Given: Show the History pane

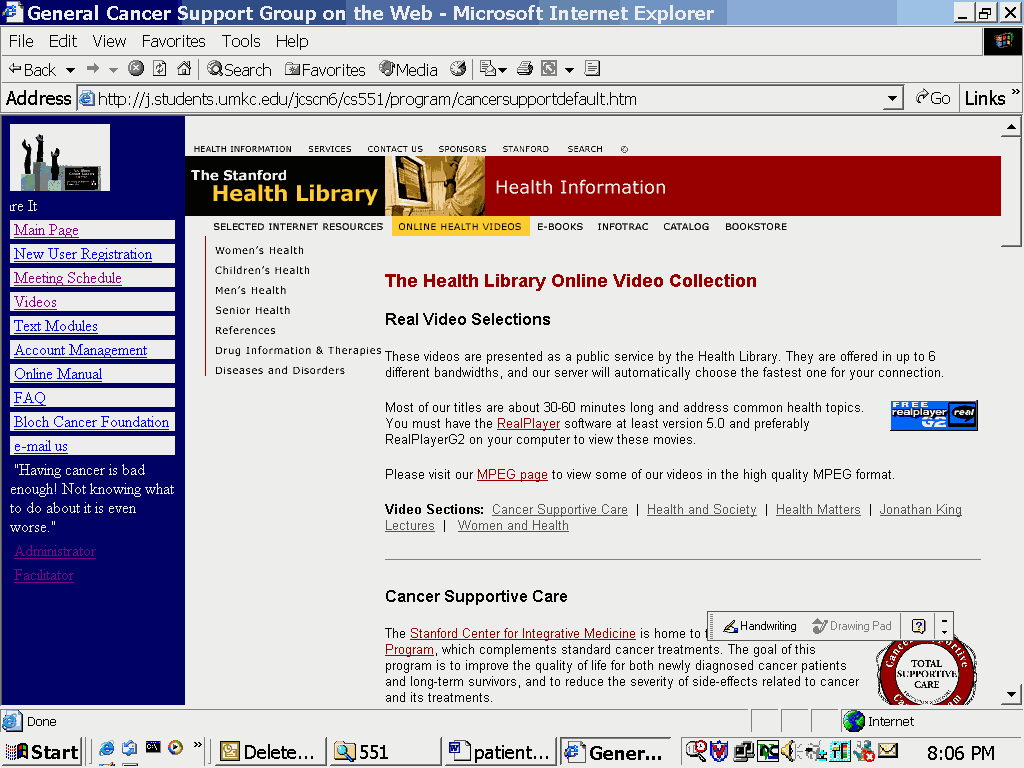Looking at the screenshot, I should point(458,69).
